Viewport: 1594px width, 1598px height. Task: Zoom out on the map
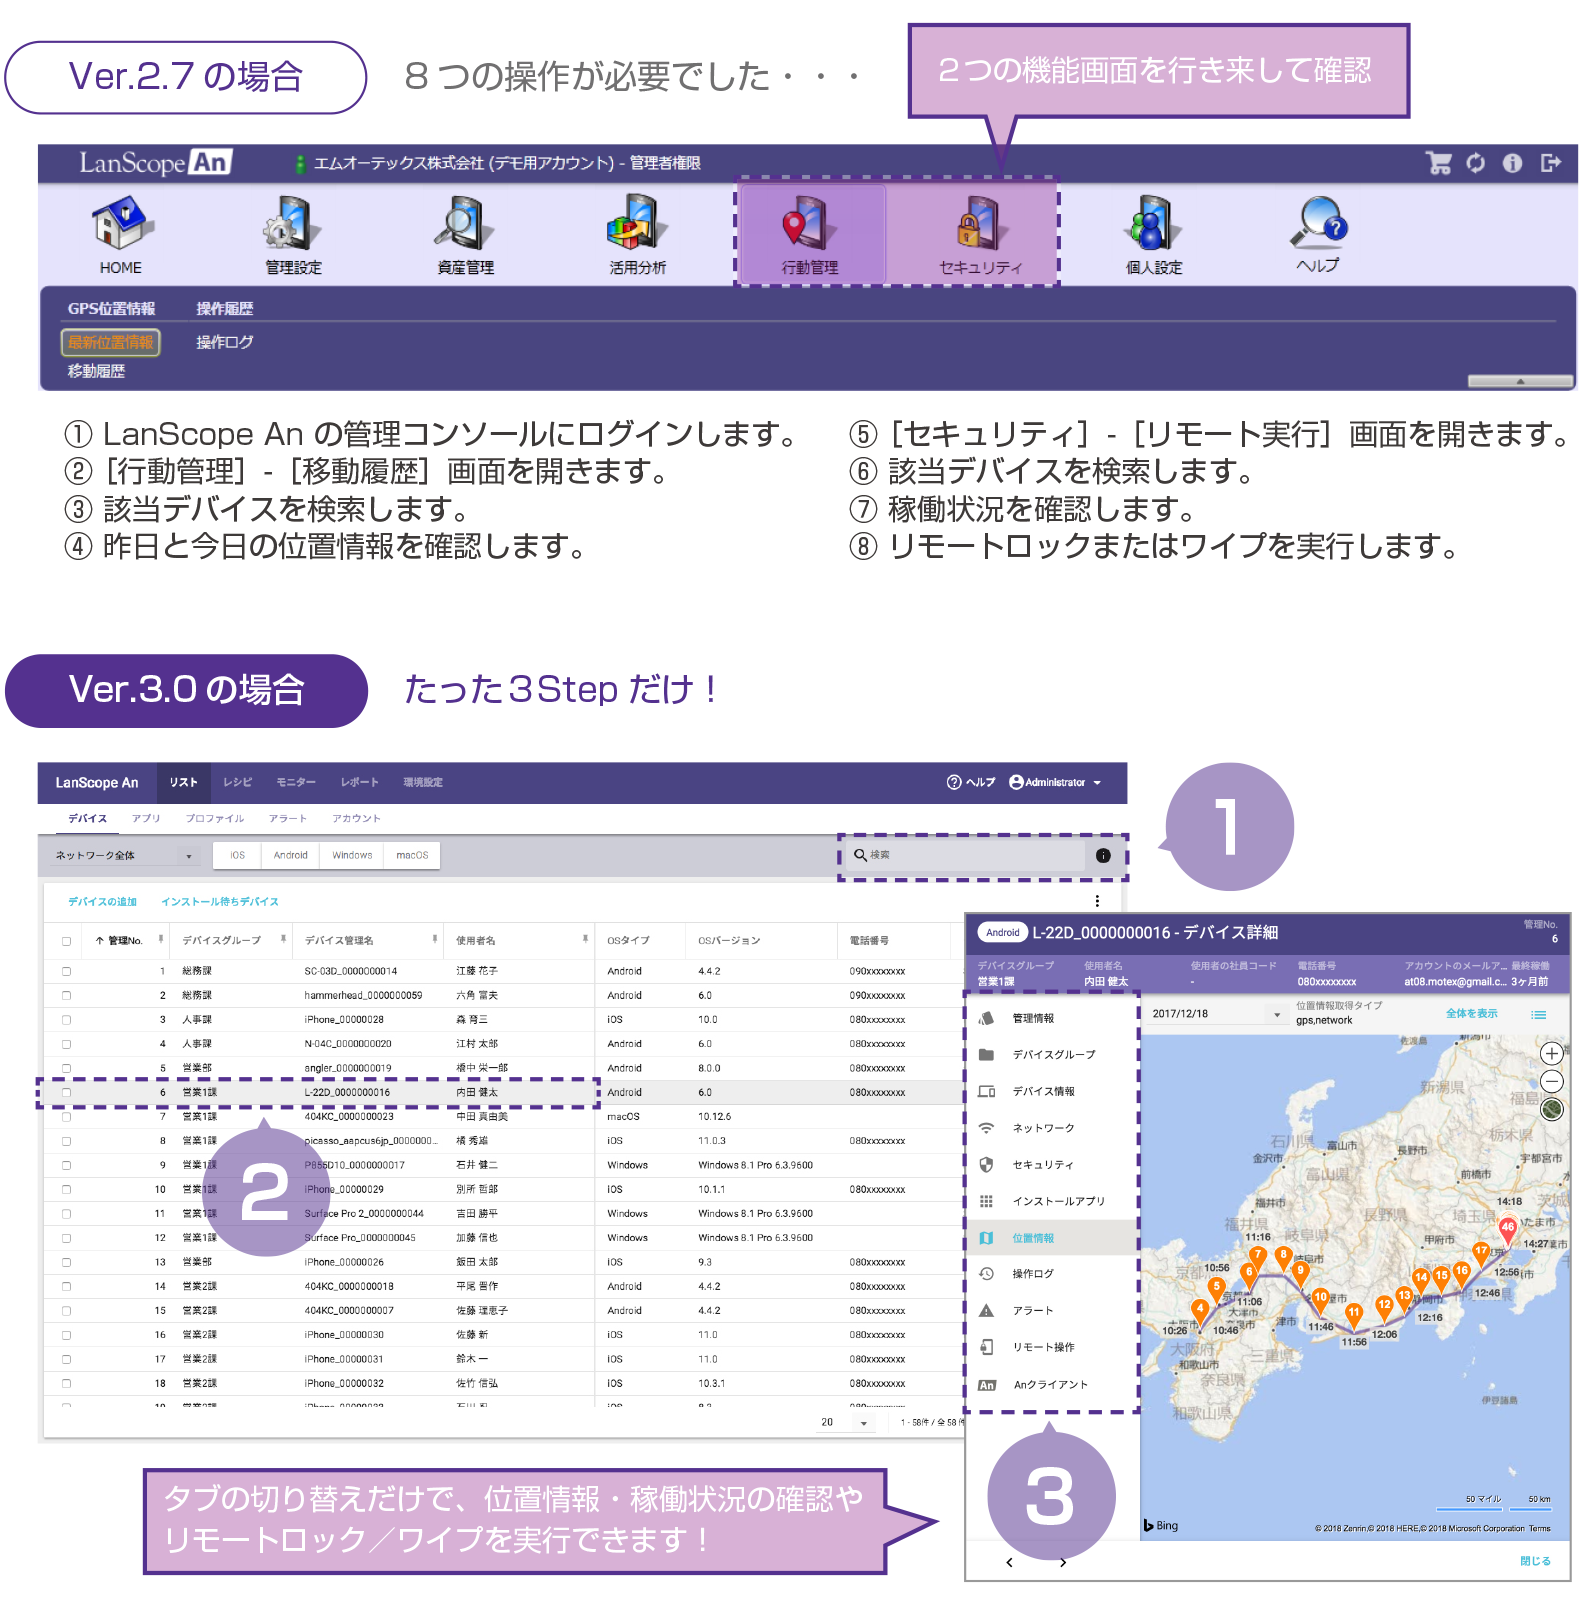tap(1551, 1081)
